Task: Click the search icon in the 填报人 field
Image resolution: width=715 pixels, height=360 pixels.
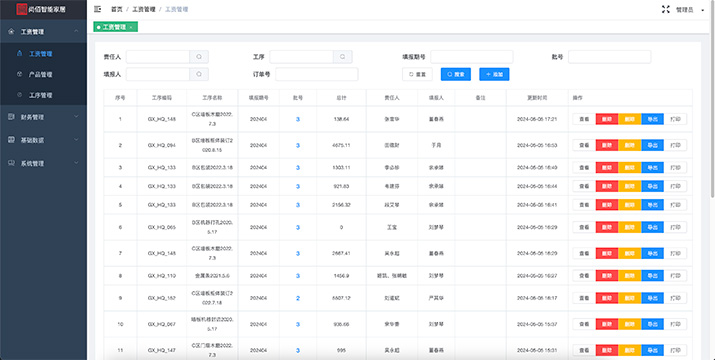Action: (199, 74)
